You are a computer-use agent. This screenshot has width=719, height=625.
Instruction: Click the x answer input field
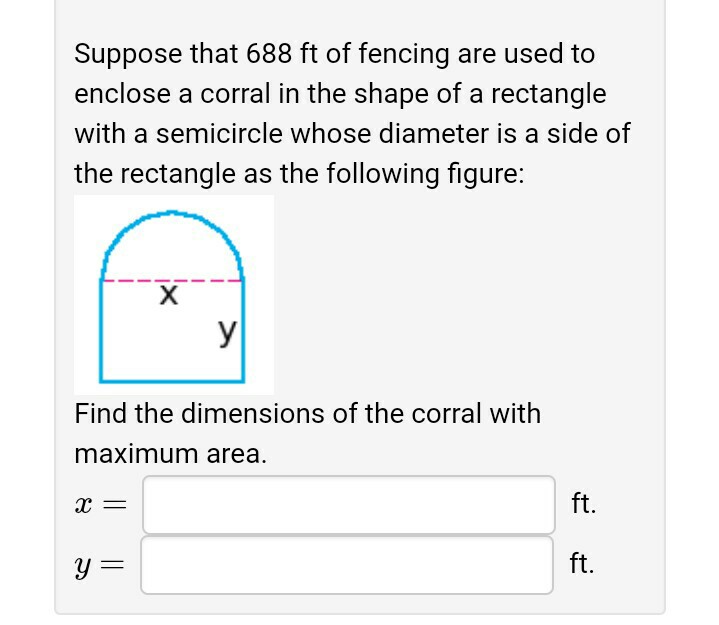coord(348,505)
